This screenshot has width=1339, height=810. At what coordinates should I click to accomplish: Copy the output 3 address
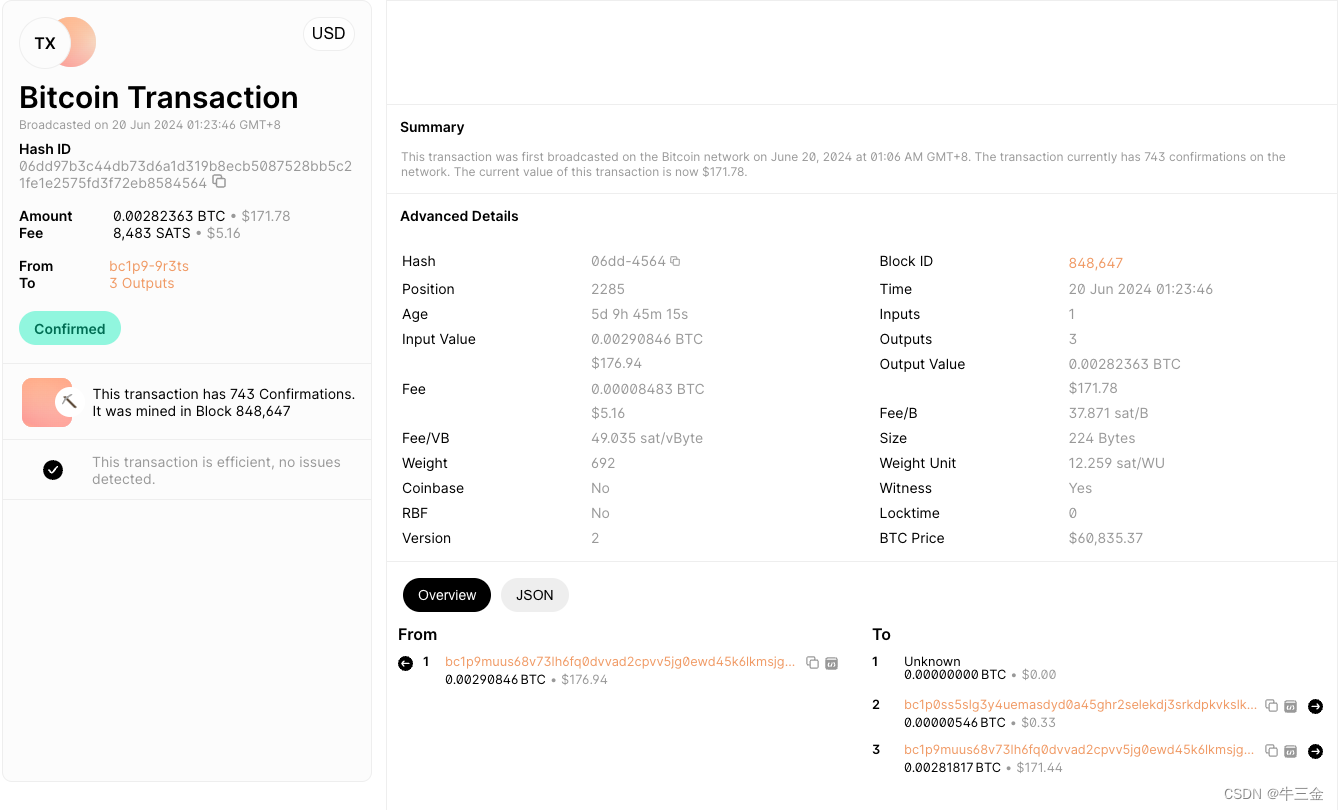click(1271, 750)
